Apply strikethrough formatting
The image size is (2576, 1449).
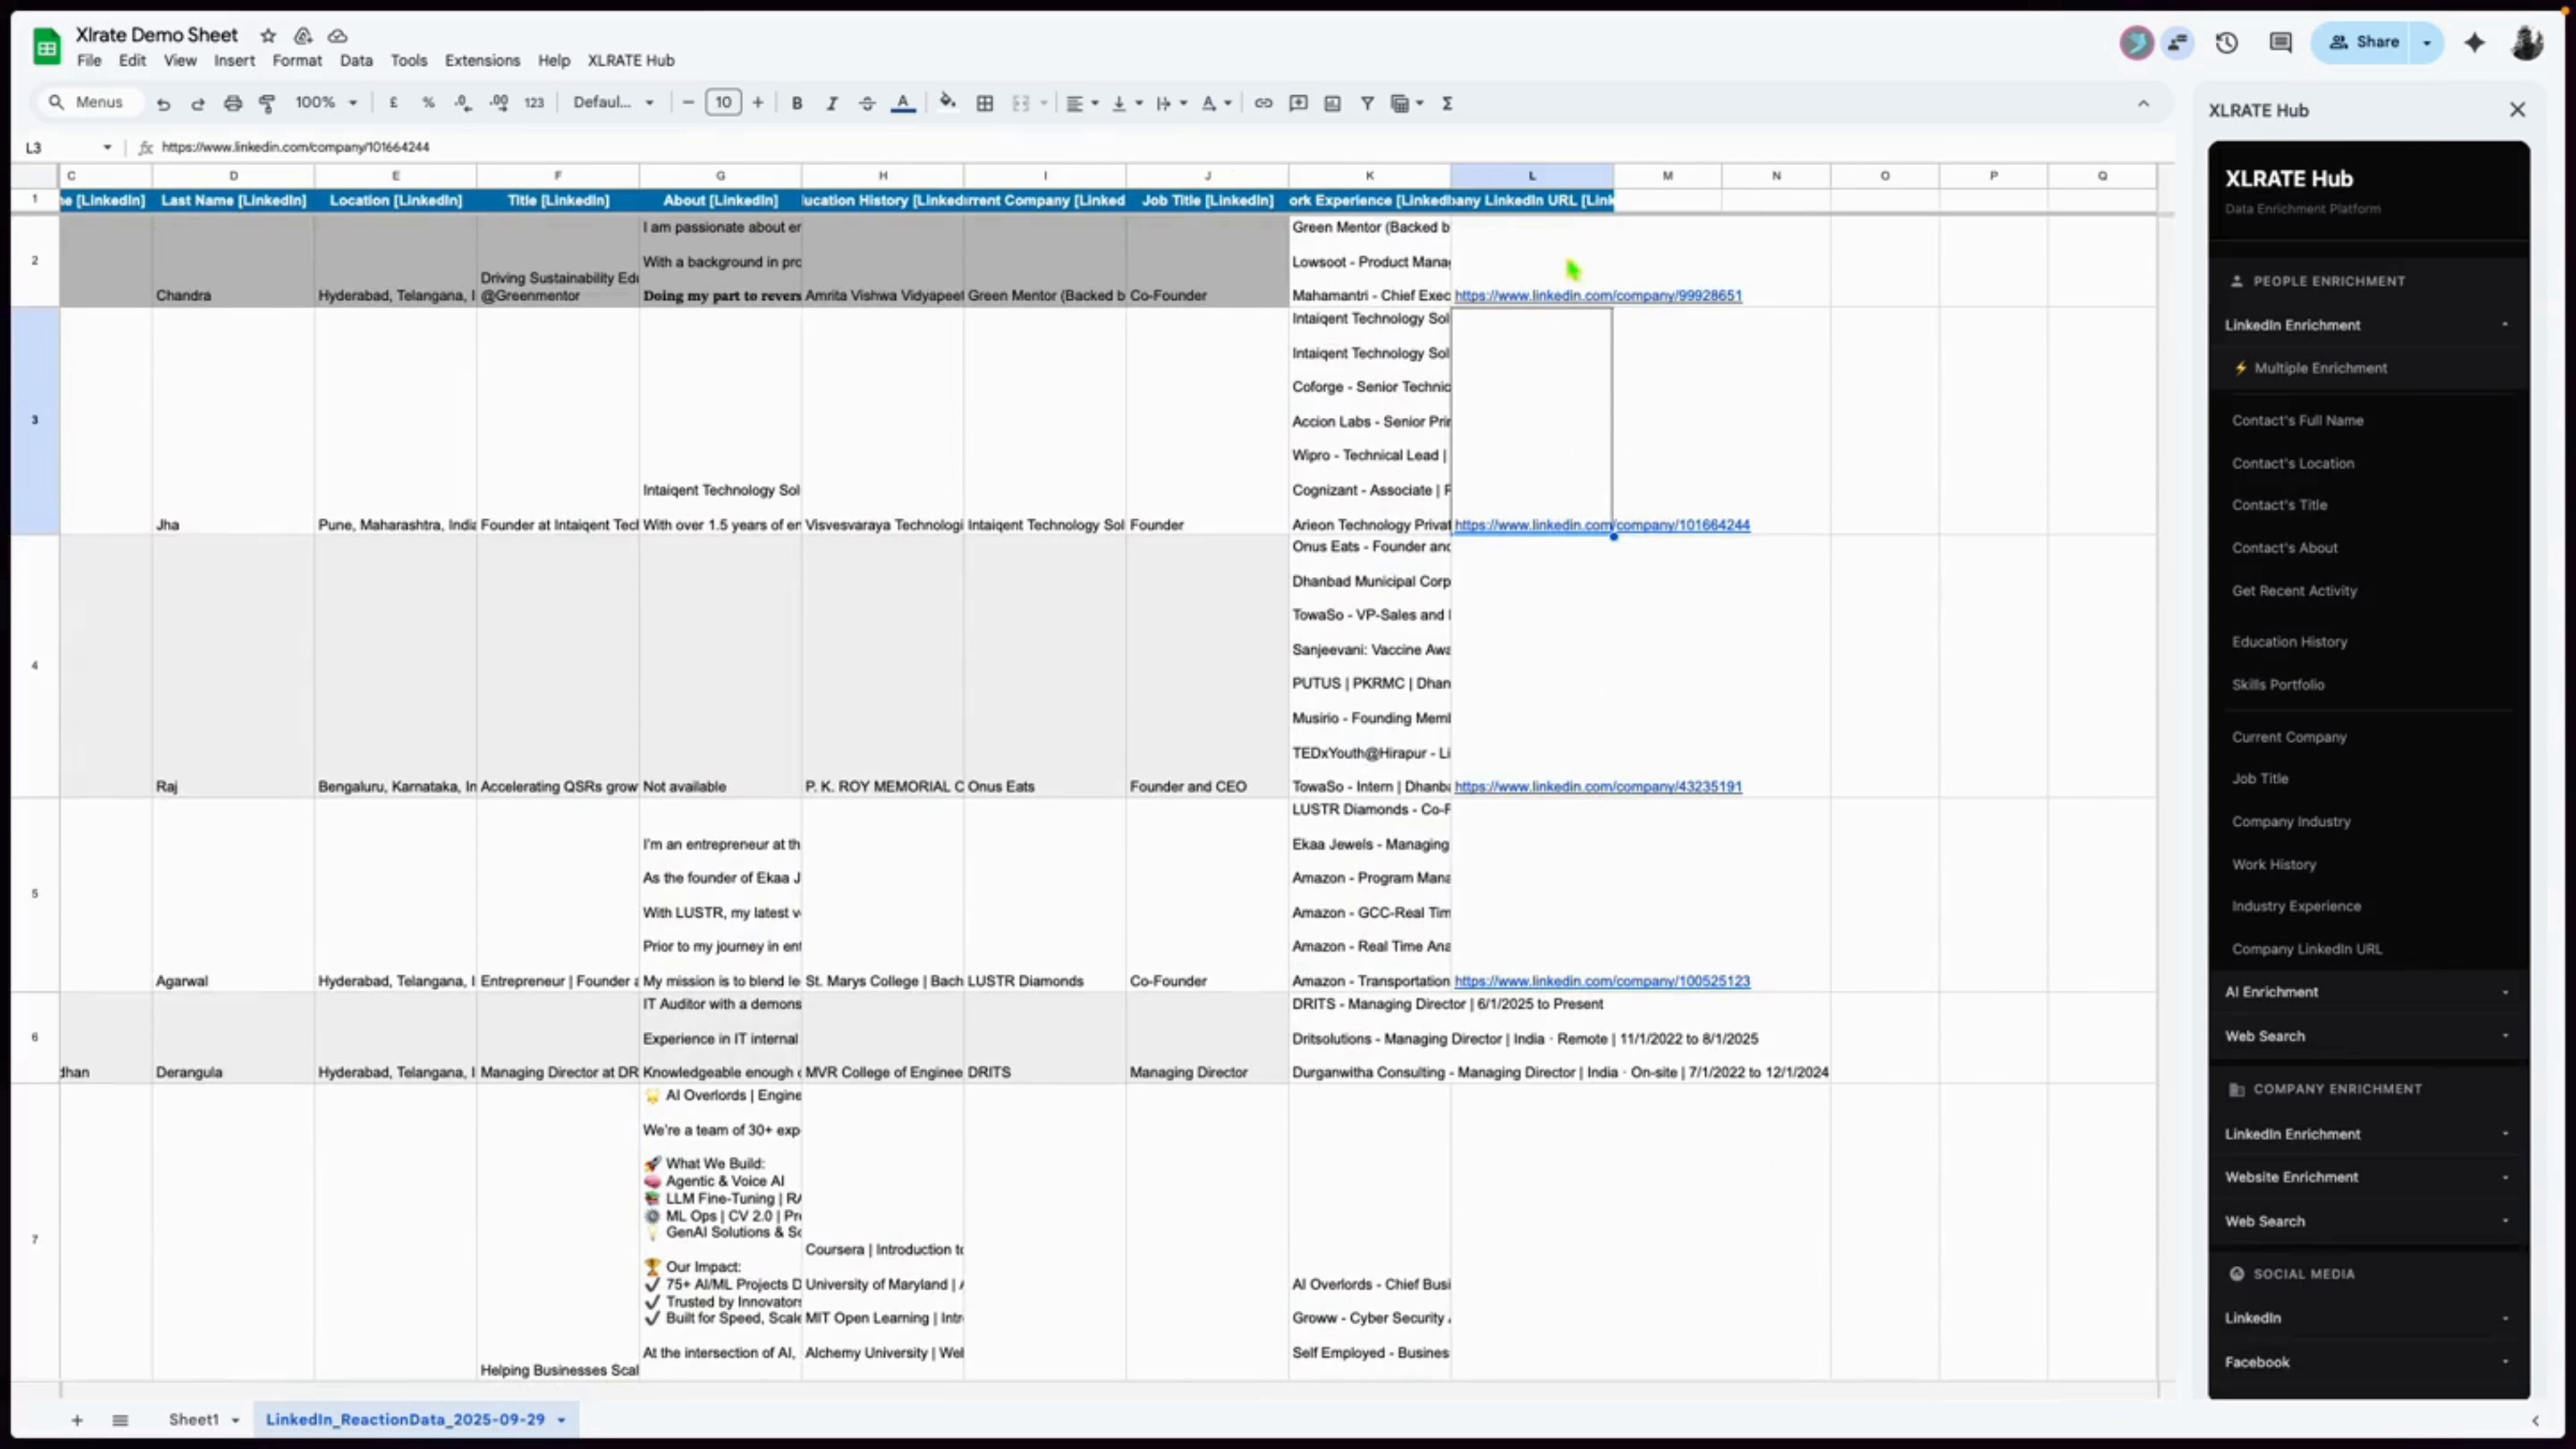(x=867, y=102)
